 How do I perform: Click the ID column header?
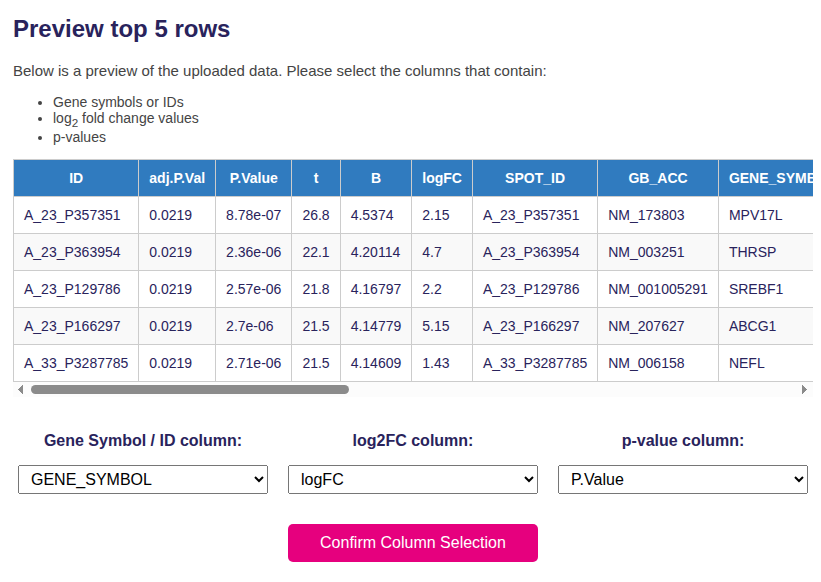point(76,178)
